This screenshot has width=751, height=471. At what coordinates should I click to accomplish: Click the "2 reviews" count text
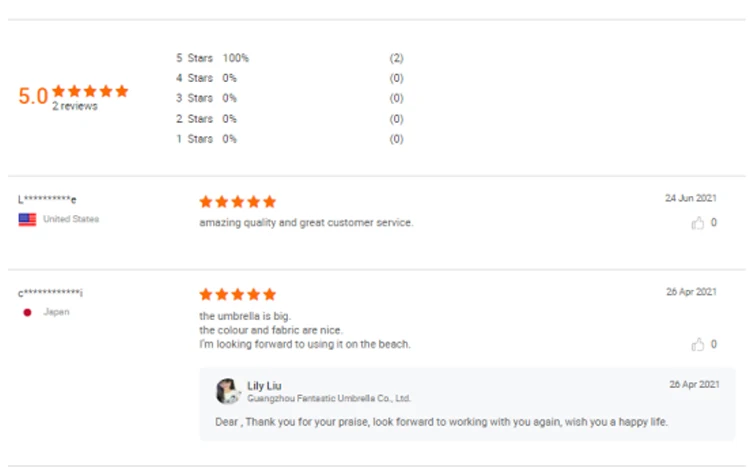(x=75, y=106)
